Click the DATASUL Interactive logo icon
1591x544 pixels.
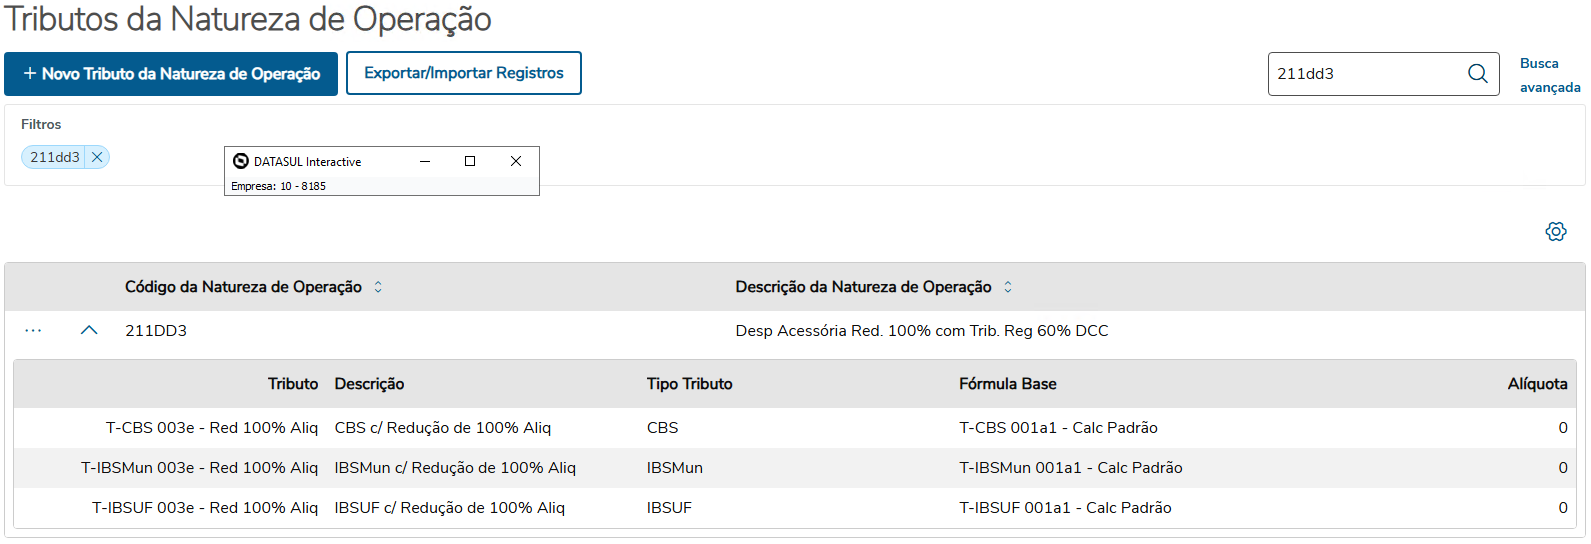tap(241, 161)
